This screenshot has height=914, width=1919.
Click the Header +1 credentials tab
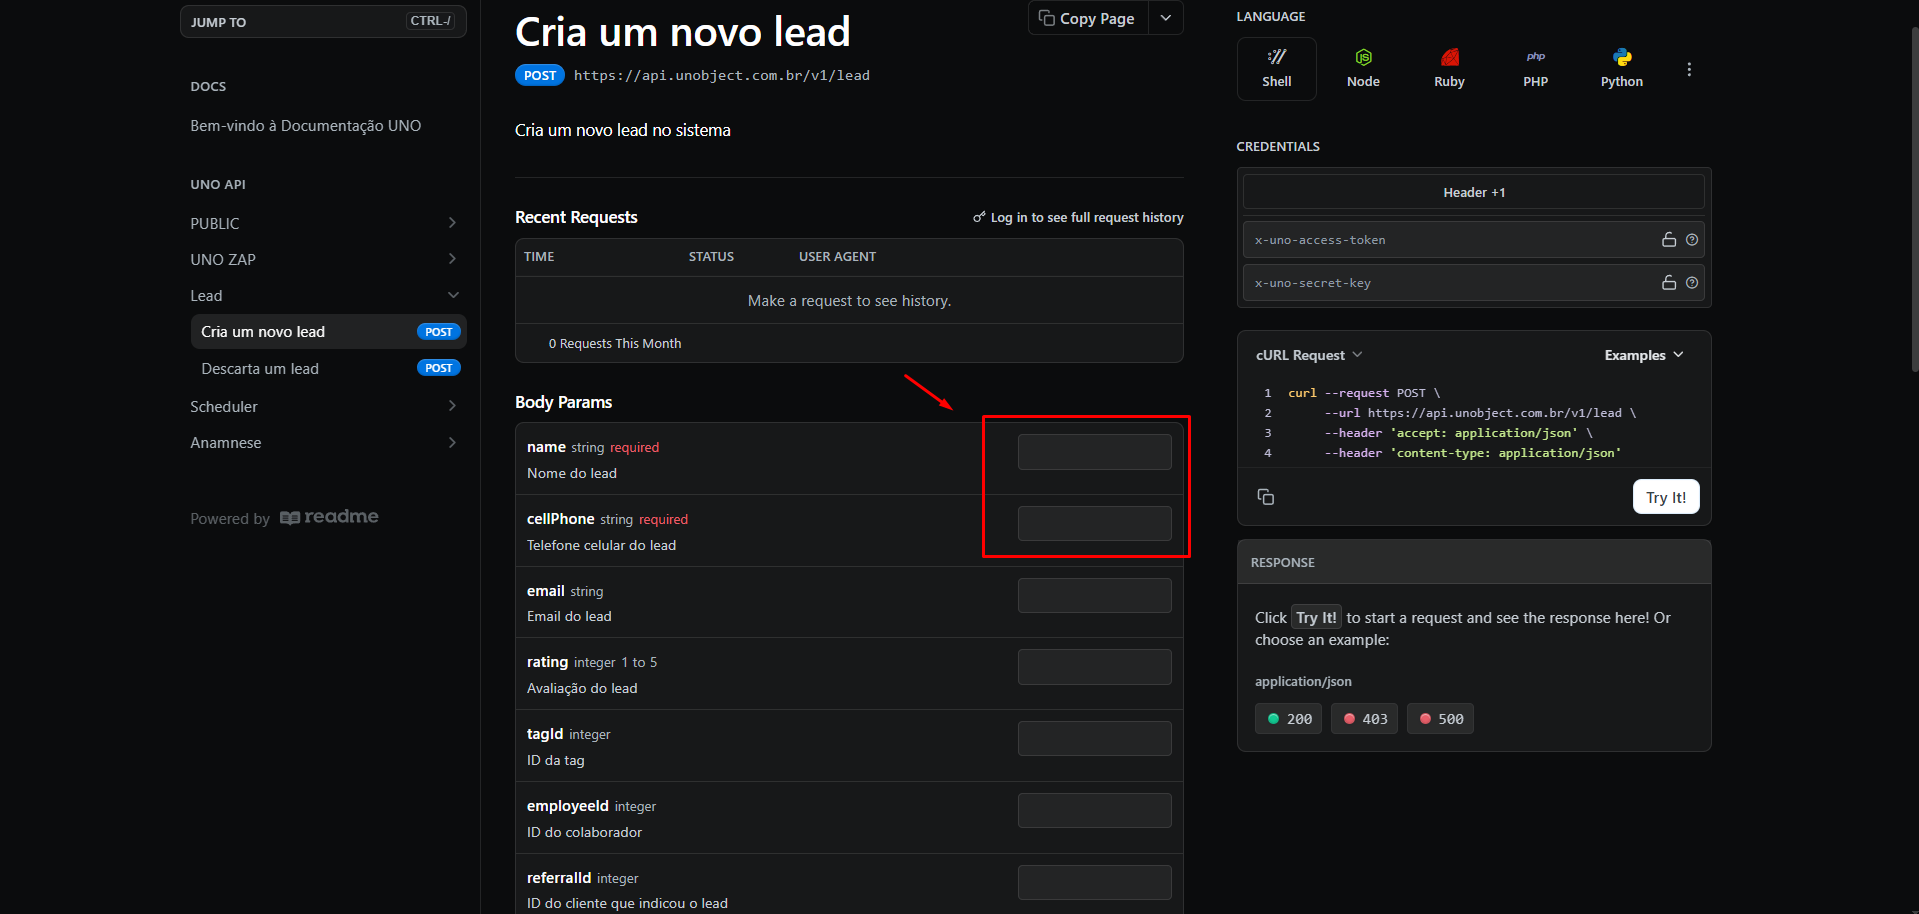(x=1474, y=192)
